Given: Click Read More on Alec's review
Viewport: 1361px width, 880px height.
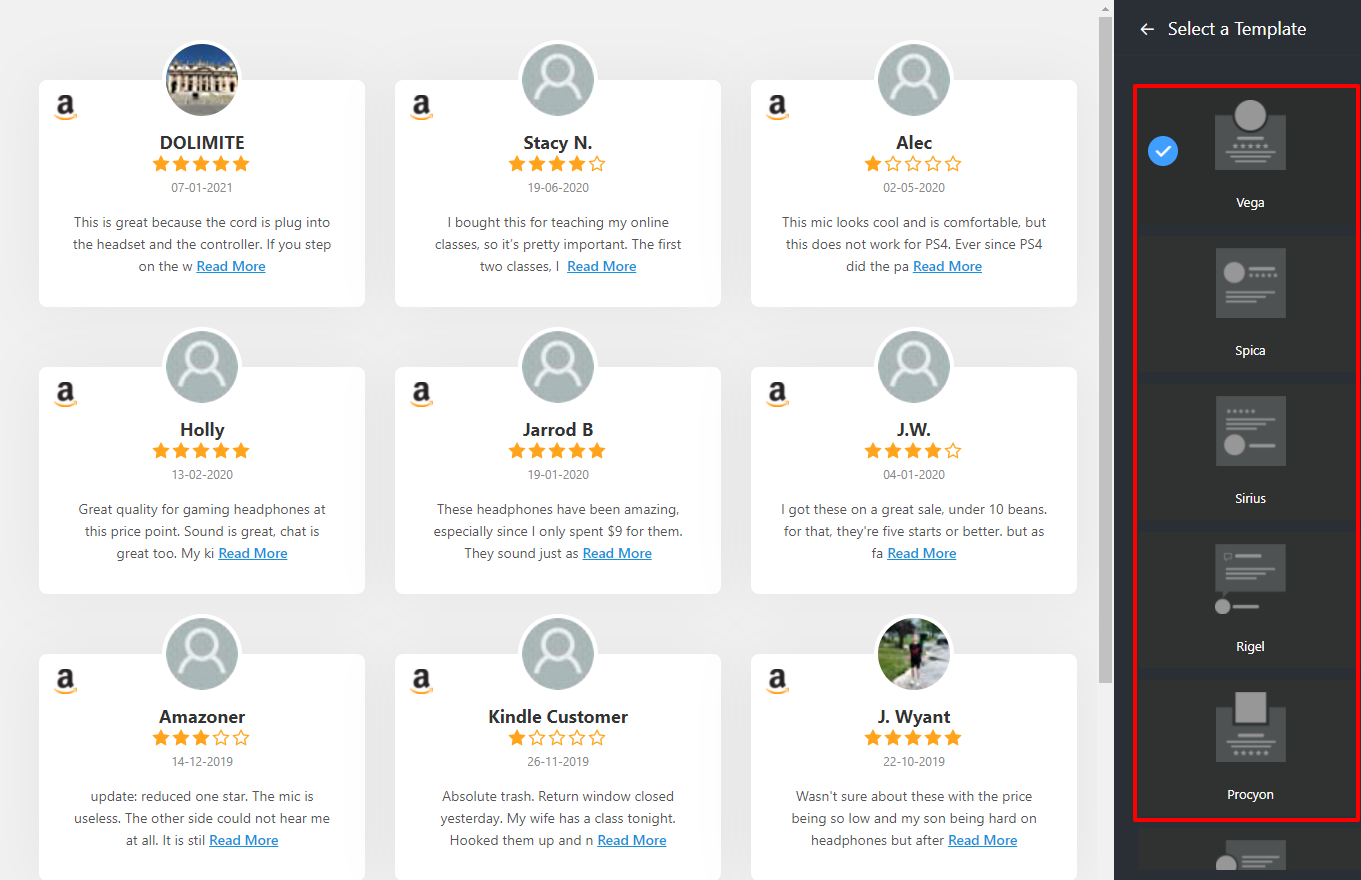Looking at the screenshot, I should point(947,267).
